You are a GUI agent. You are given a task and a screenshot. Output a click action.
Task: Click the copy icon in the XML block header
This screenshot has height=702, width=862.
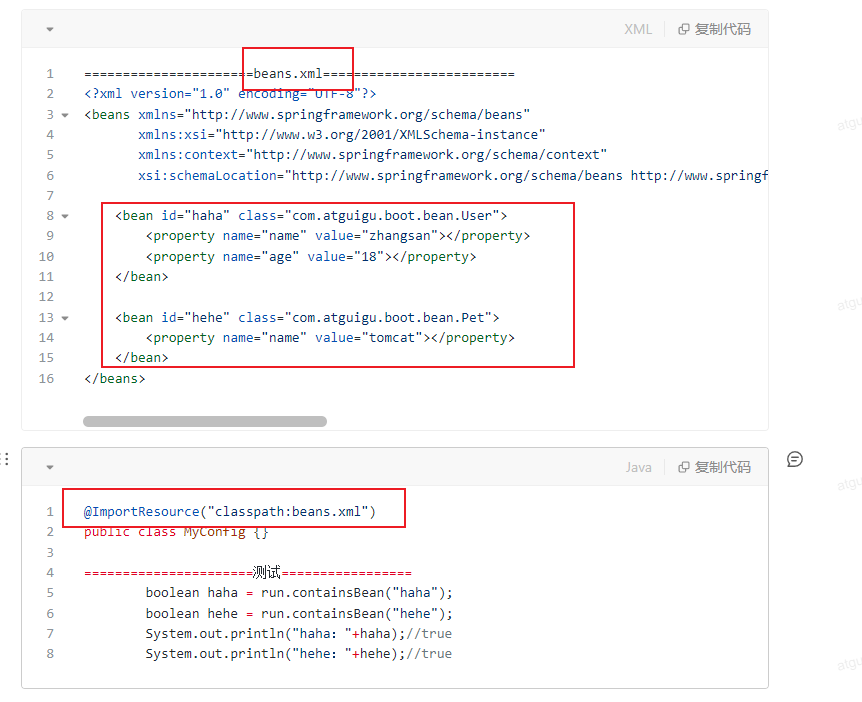[683, 29]
